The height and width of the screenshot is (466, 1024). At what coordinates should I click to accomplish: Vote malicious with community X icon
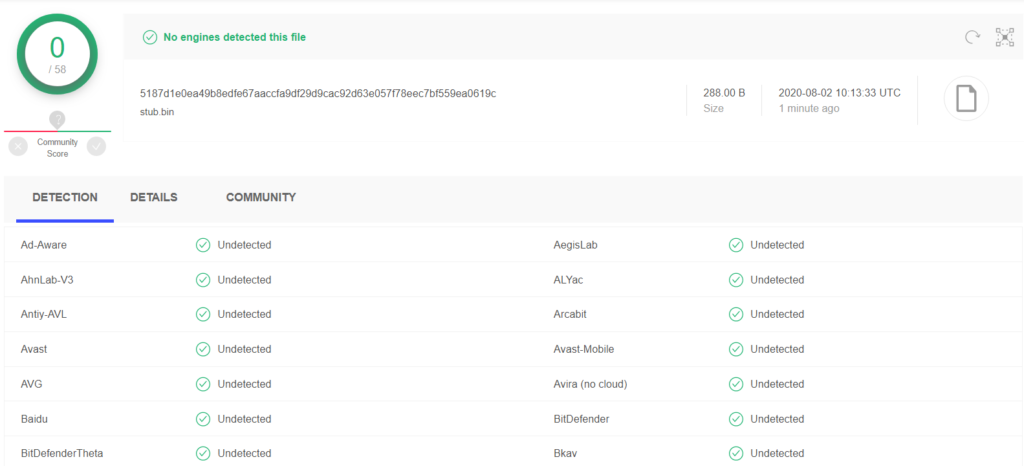(x=18, y=147)
